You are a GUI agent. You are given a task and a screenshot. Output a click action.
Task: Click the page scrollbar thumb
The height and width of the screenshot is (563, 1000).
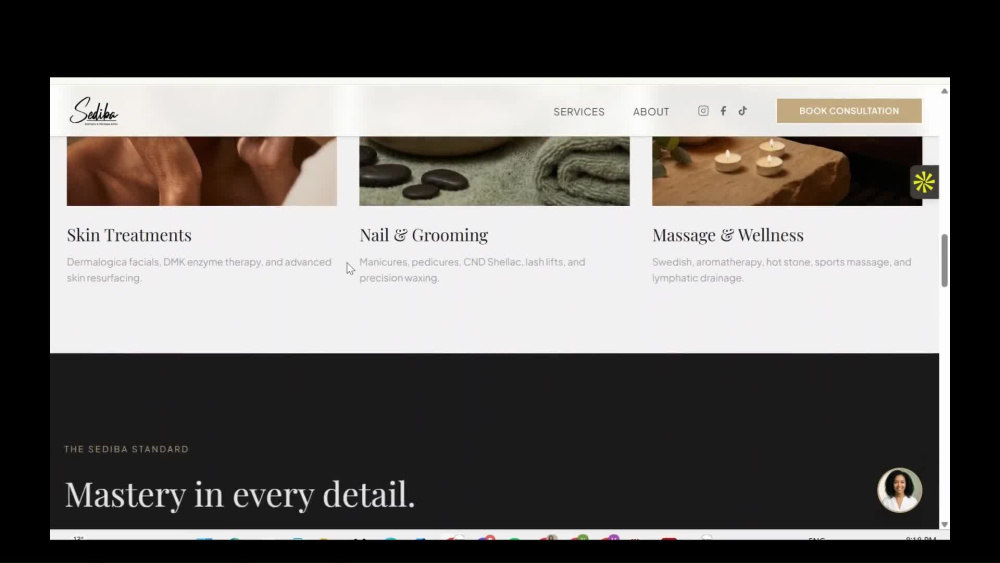click(945, 260)
